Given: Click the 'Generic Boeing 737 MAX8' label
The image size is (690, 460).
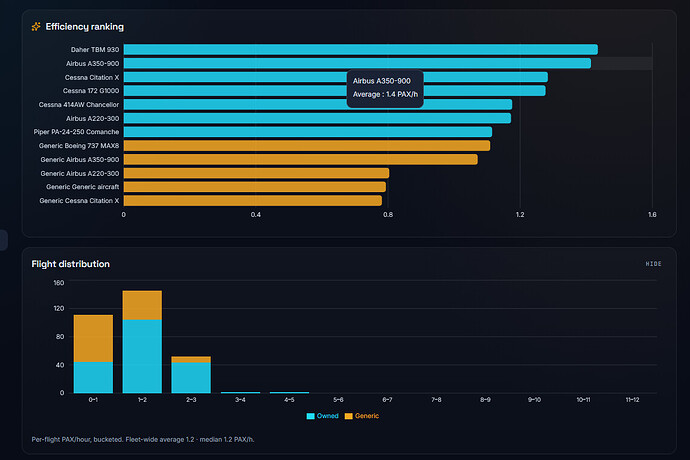Looking at the screenshot, I should coord(79,146).
